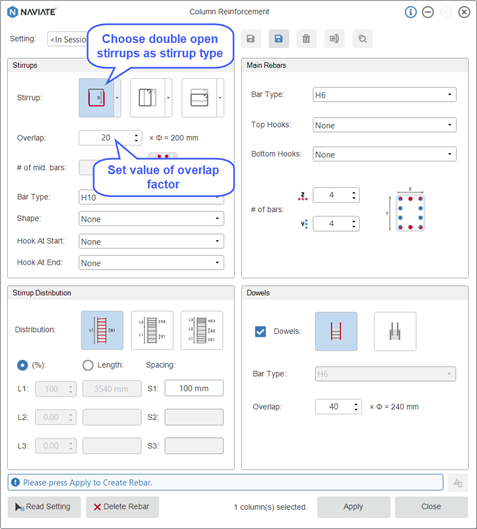Viewport: 477px width, 529px height.
Task: Click the L3 percentage field
Action: [x=56, y=446]
